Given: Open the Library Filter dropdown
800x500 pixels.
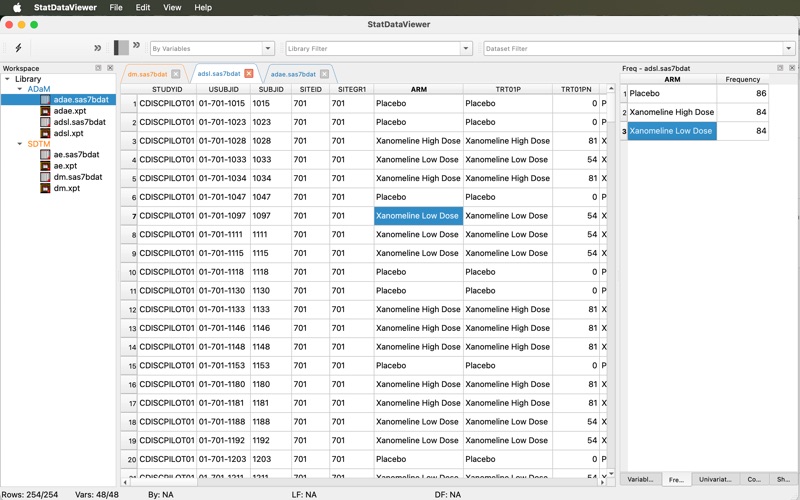Looking at the screenshot, I should pyautogui.click(x=466, y=48).
